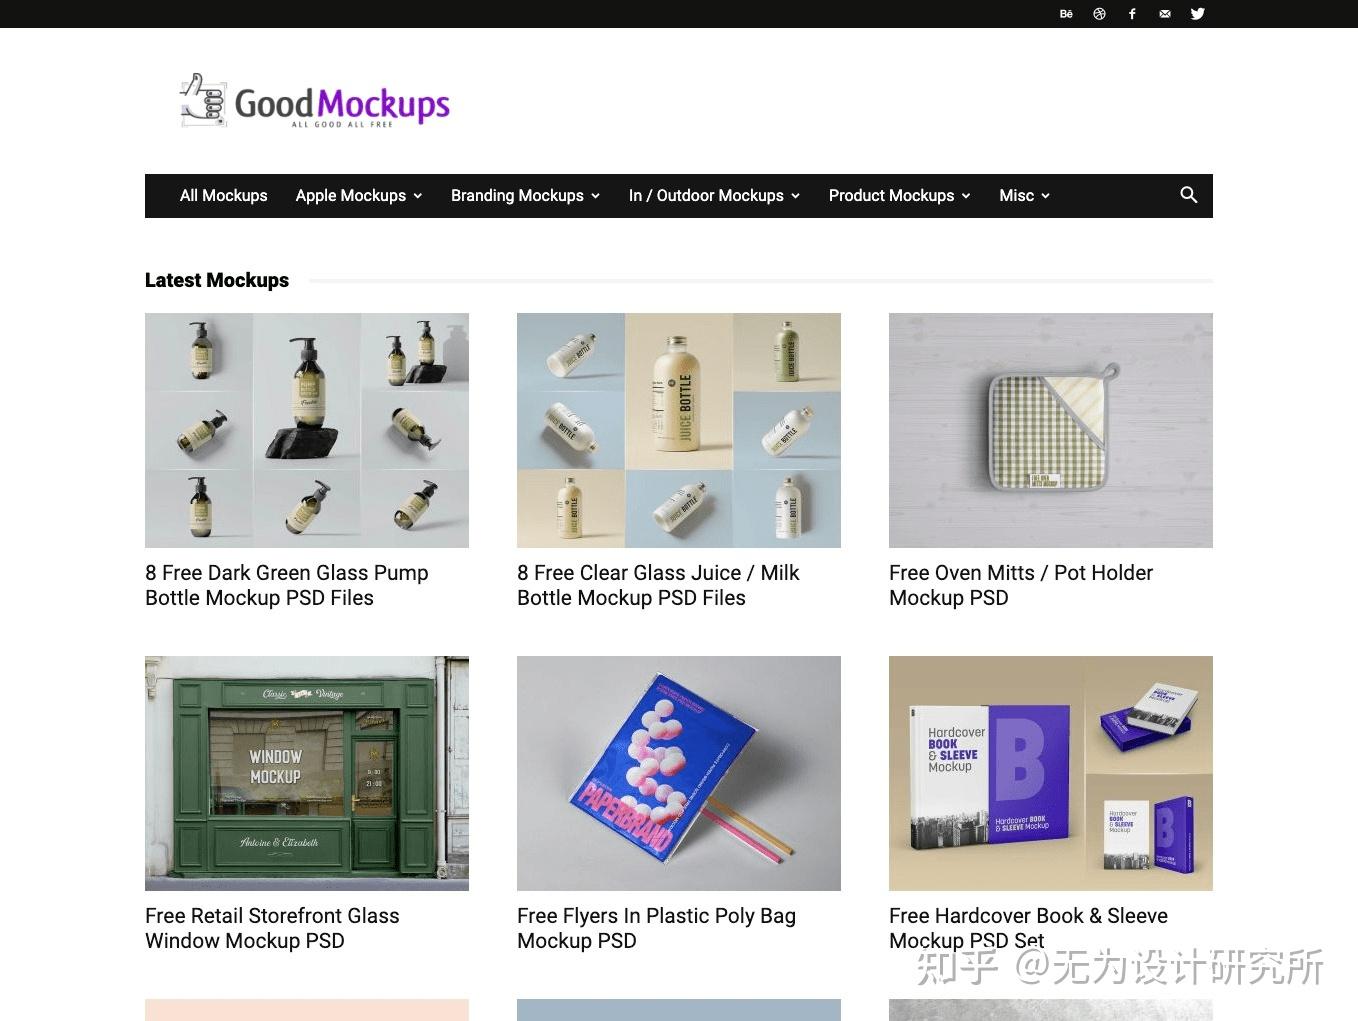
Task: Open the search magnifier icon
Action: (x=1188, y=195)
